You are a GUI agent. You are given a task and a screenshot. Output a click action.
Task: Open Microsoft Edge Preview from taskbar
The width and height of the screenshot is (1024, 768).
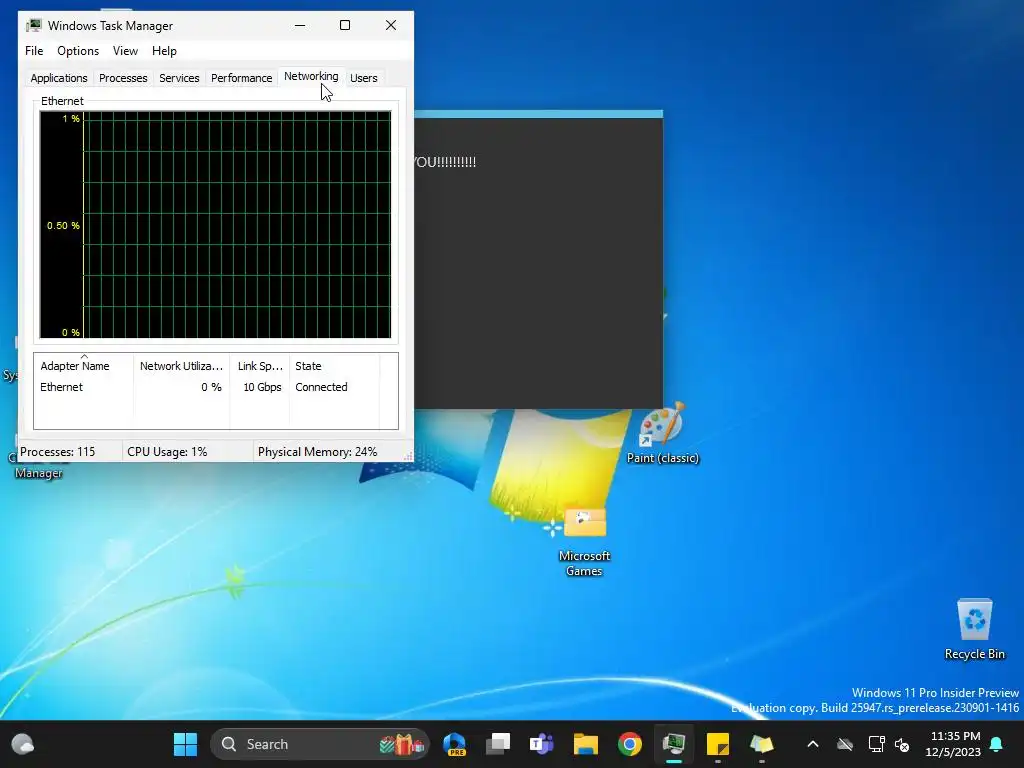coord(454,744)
